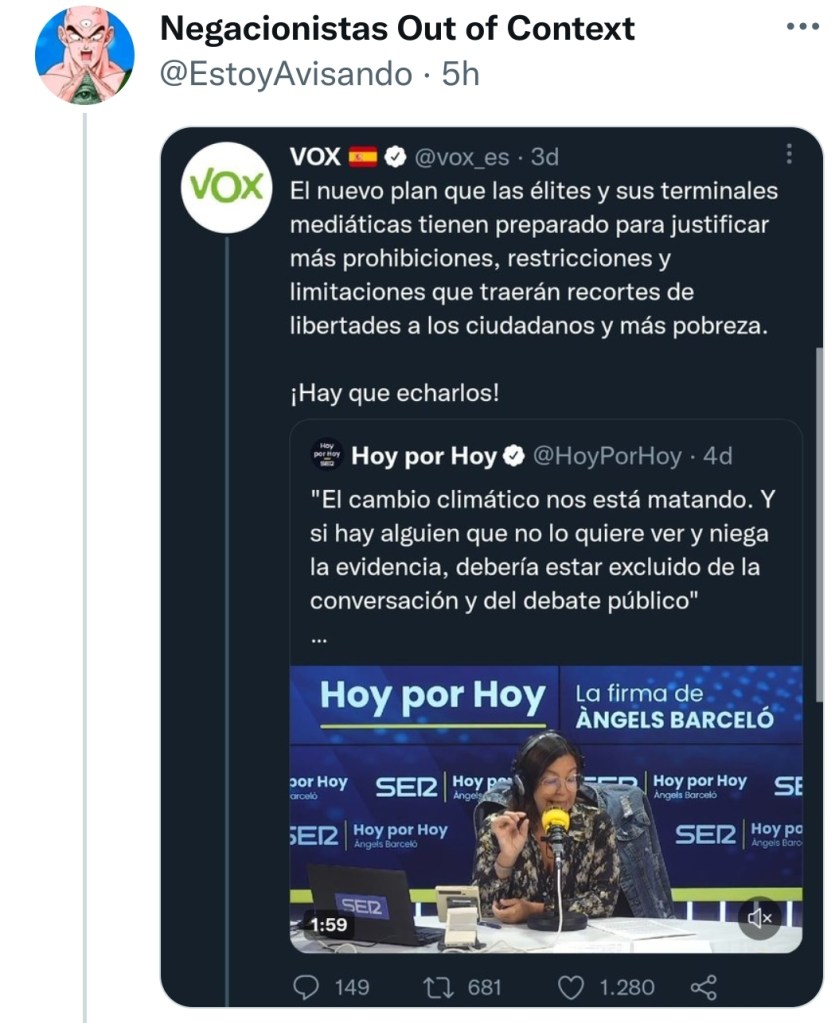Open the @vox_es handle link

click(x=461, y=157)
